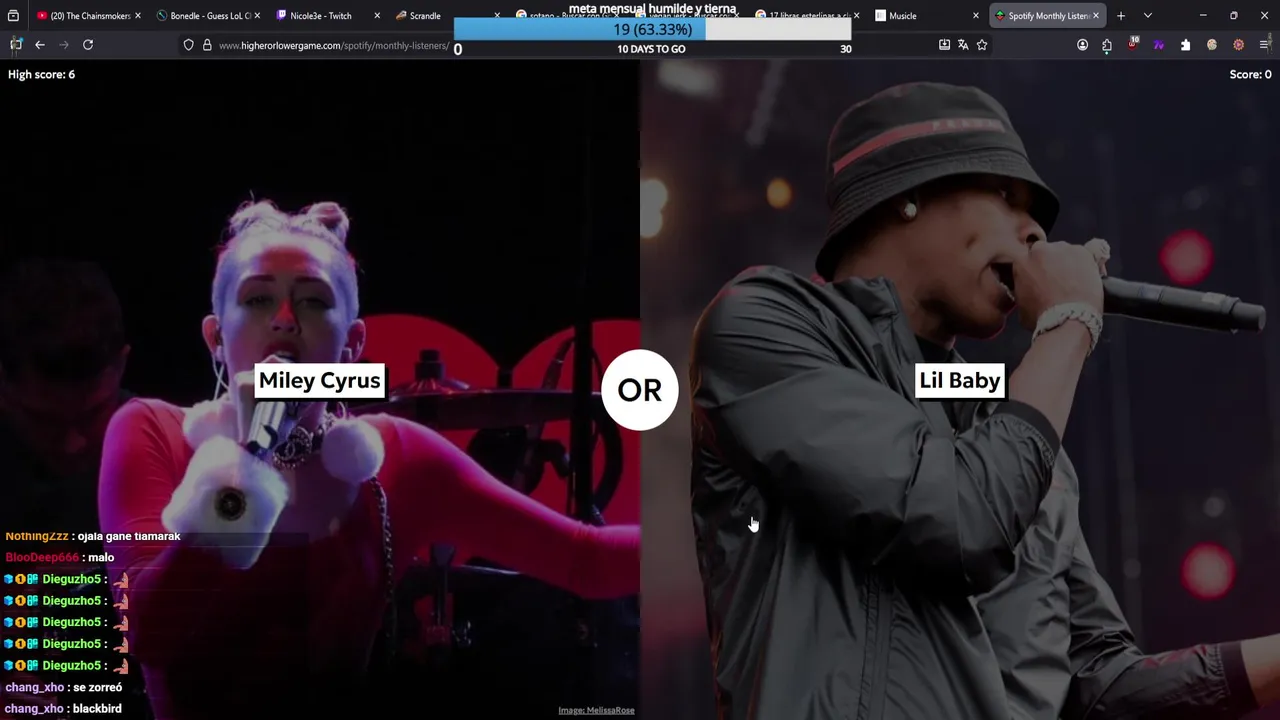The height and width of the screenshot is (720, 1280).
Task: Open the red extension with badge 10
Action: tap(1133, 44)
